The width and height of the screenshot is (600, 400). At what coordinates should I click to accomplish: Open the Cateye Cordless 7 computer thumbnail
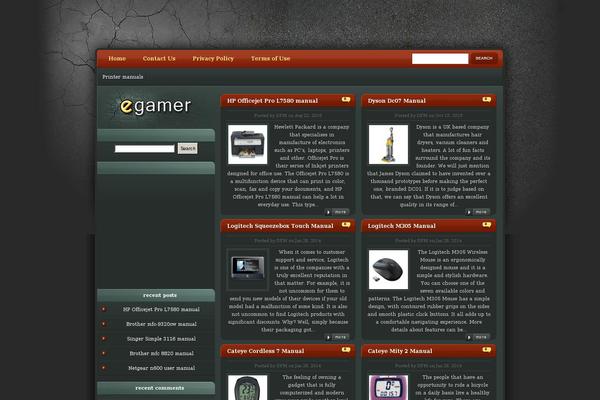pyautogui.click(x=248, y=387)
